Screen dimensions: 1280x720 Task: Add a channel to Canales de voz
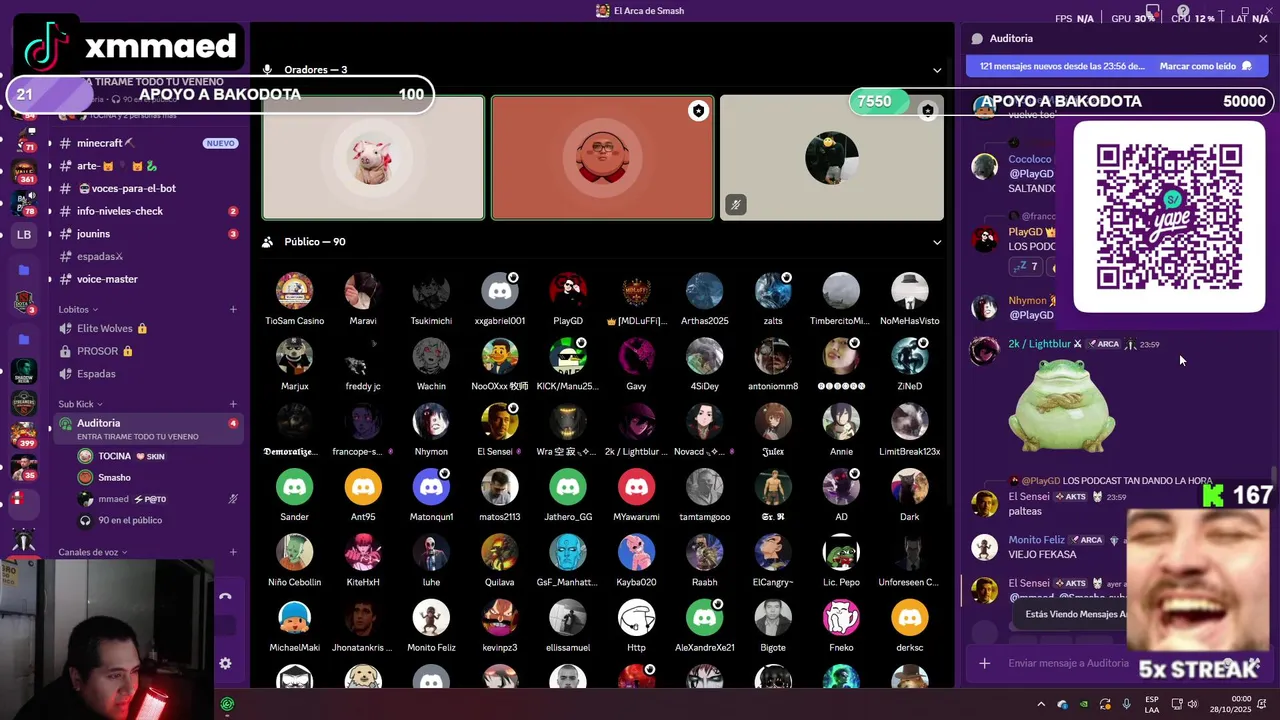point(233,552)
